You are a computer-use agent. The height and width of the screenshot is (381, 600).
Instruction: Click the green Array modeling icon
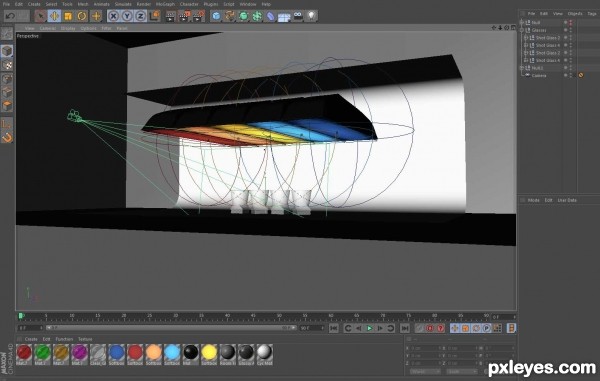tap(257, 16)
